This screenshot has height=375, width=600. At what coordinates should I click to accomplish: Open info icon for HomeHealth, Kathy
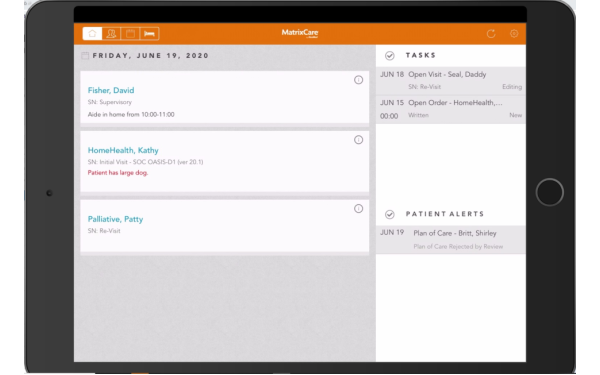(x=358, y=140)
